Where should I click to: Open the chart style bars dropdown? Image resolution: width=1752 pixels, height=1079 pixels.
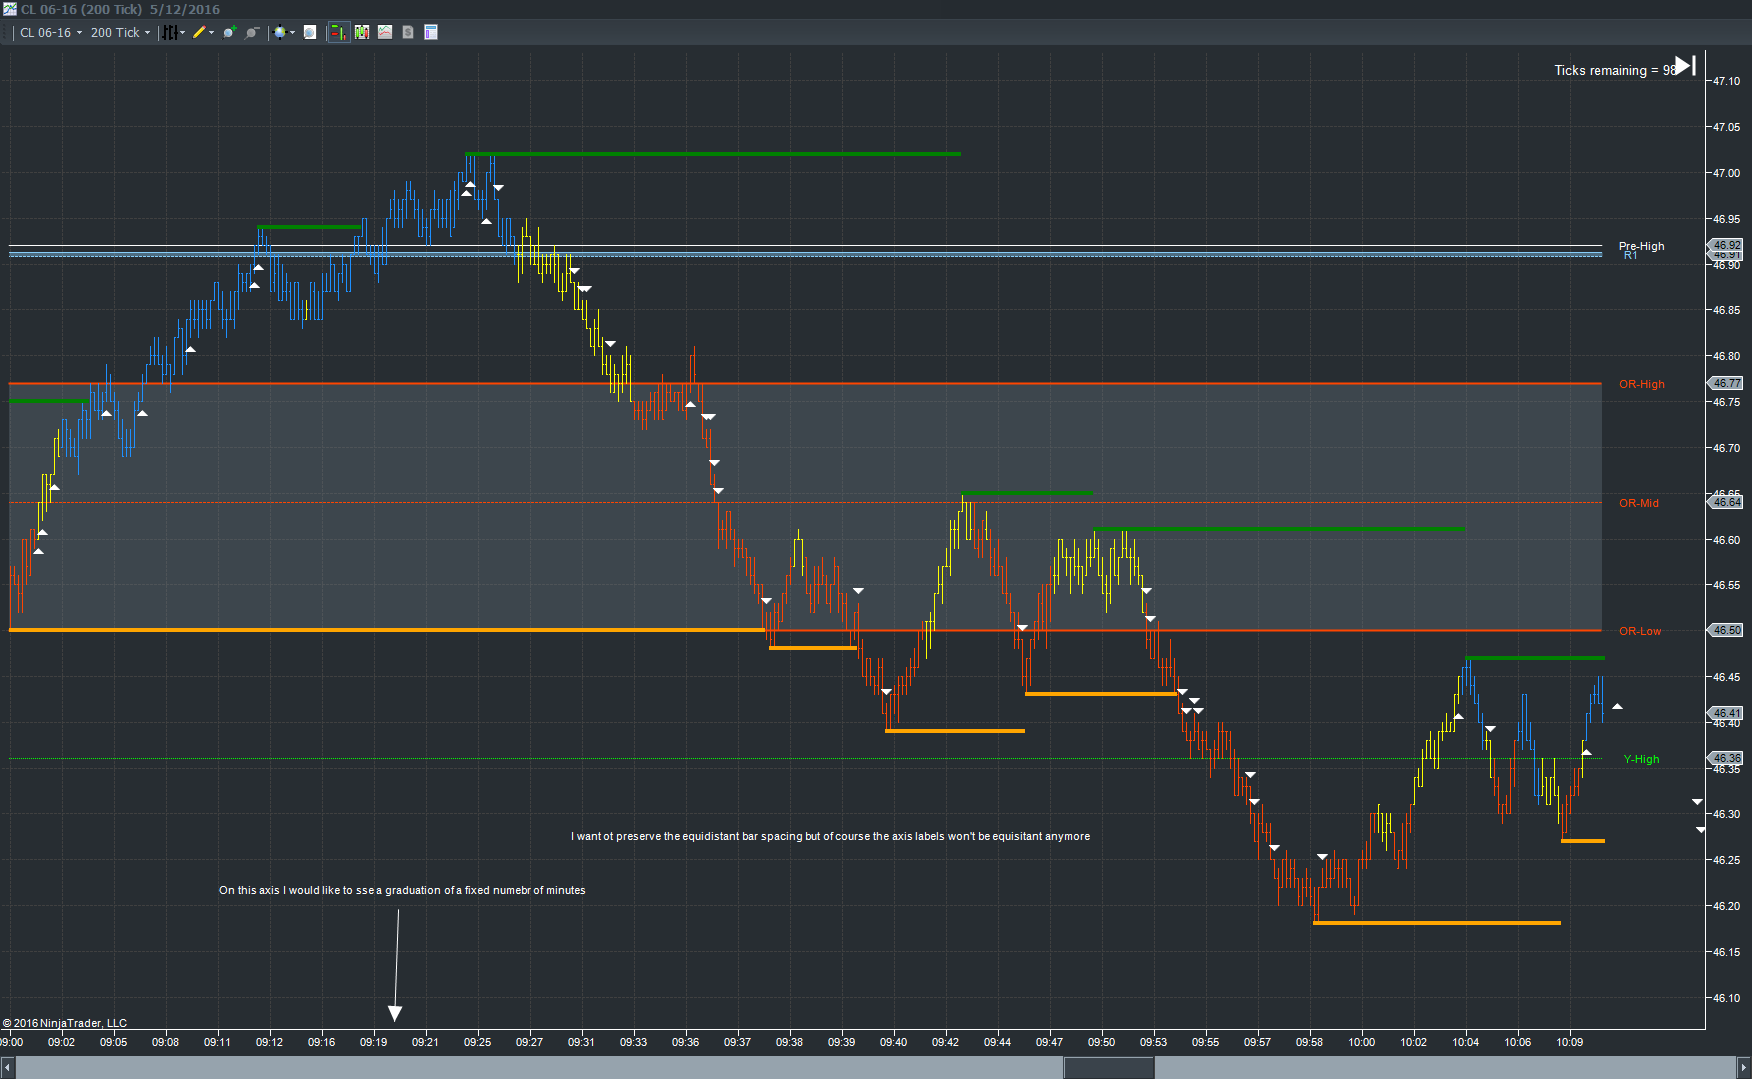[174, 33]
